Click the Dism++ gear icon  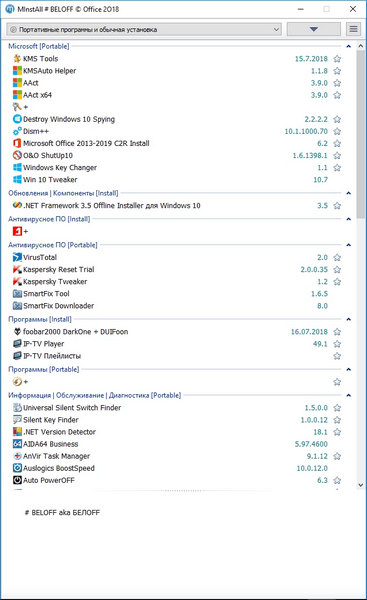tap(17, 131)
